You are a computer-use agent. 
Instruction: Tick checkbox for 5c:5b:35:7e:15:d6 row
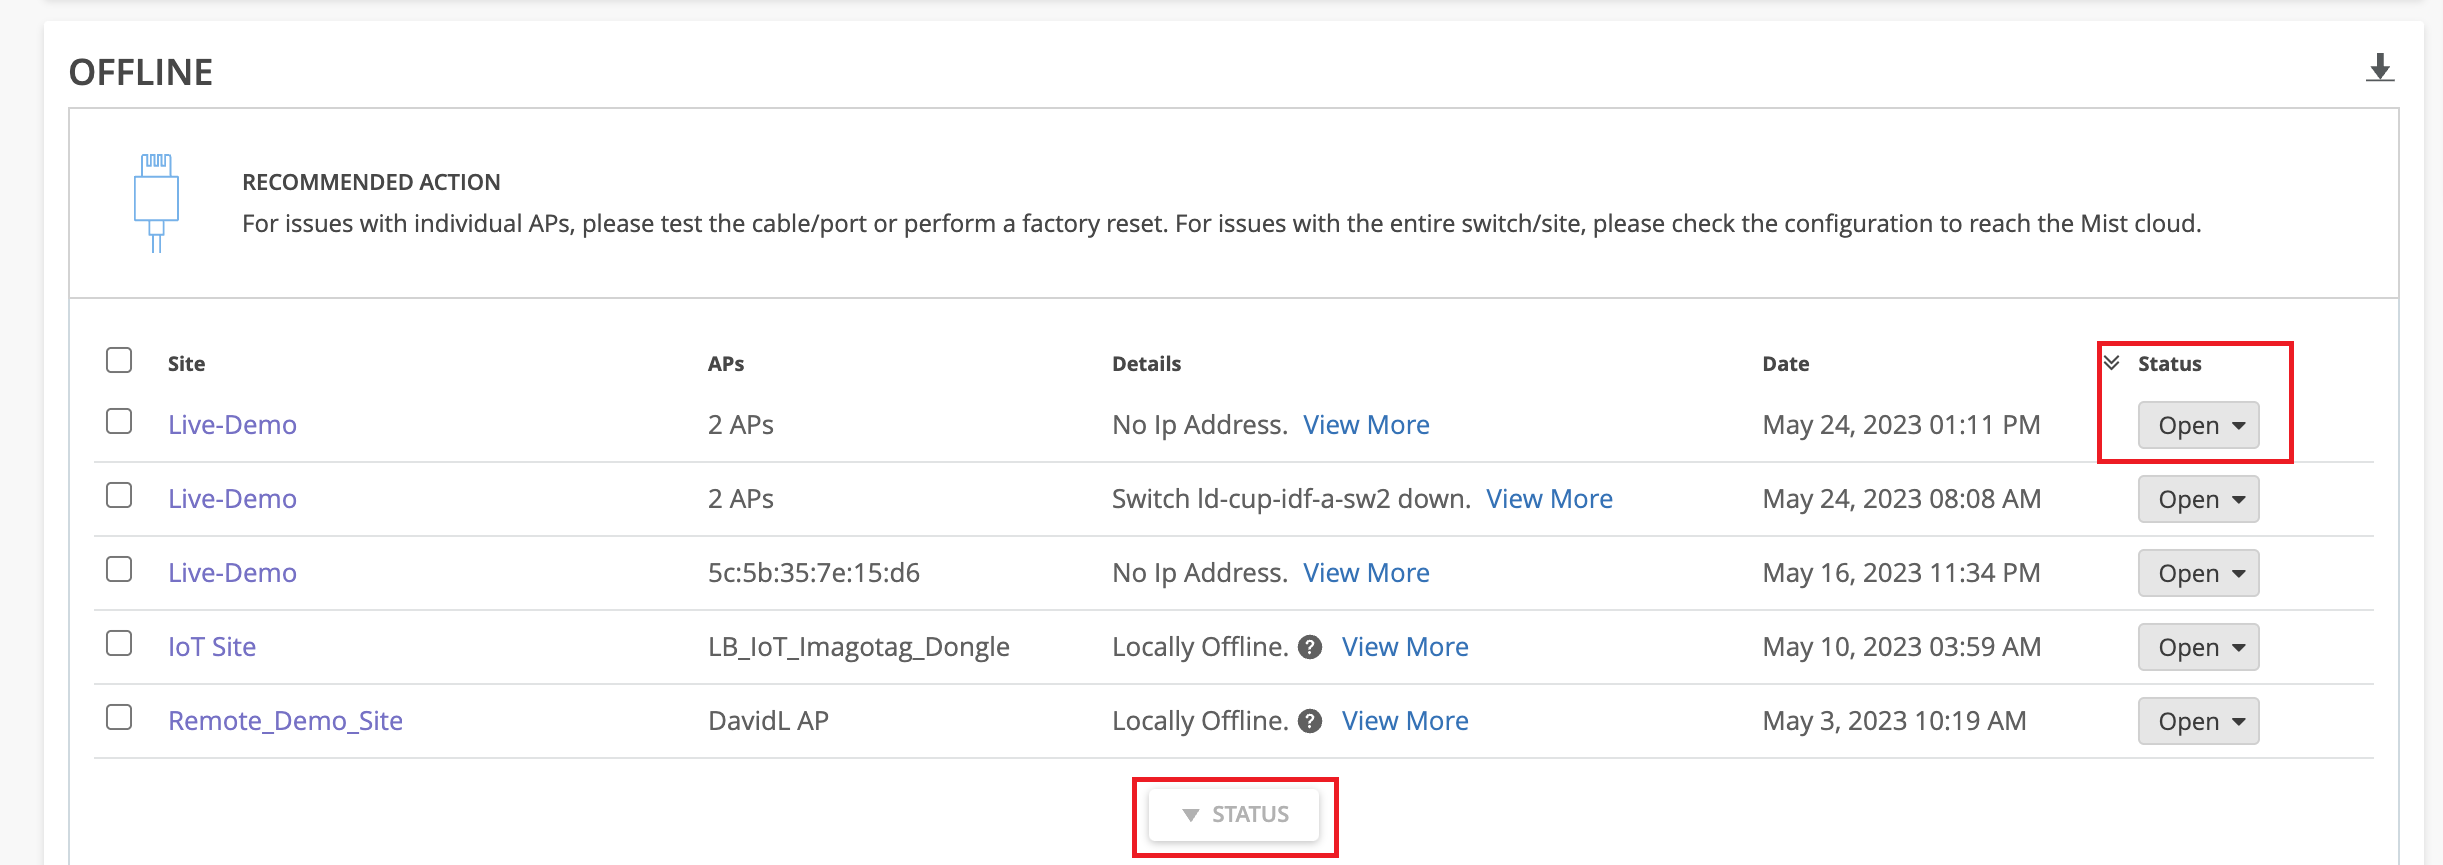pyautogui.click(x=119, y=569)
